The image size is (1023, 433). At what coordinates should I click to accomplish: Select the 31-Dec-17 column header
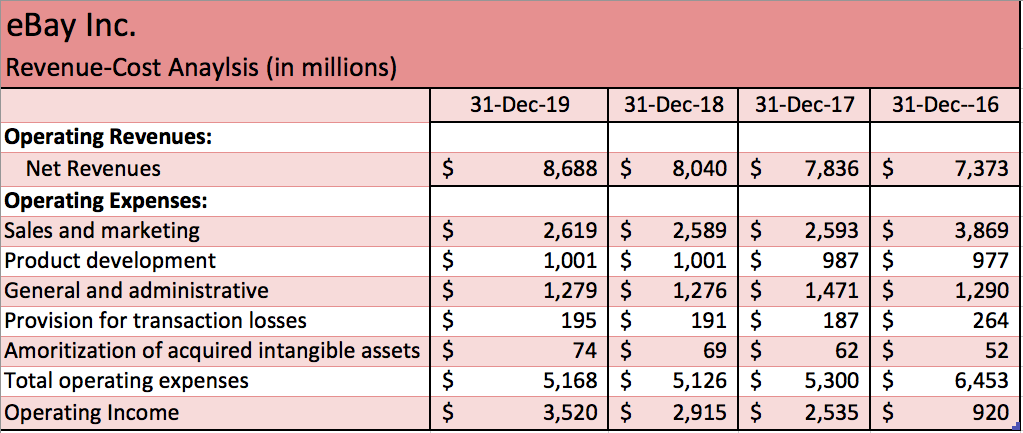[x=804, y=105]
